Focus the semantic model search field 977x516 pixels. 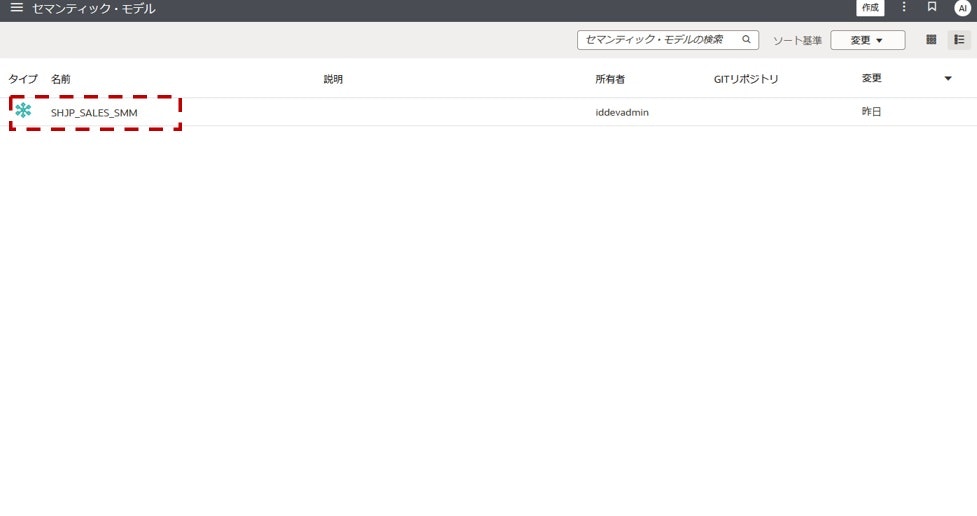pos(667,40)
